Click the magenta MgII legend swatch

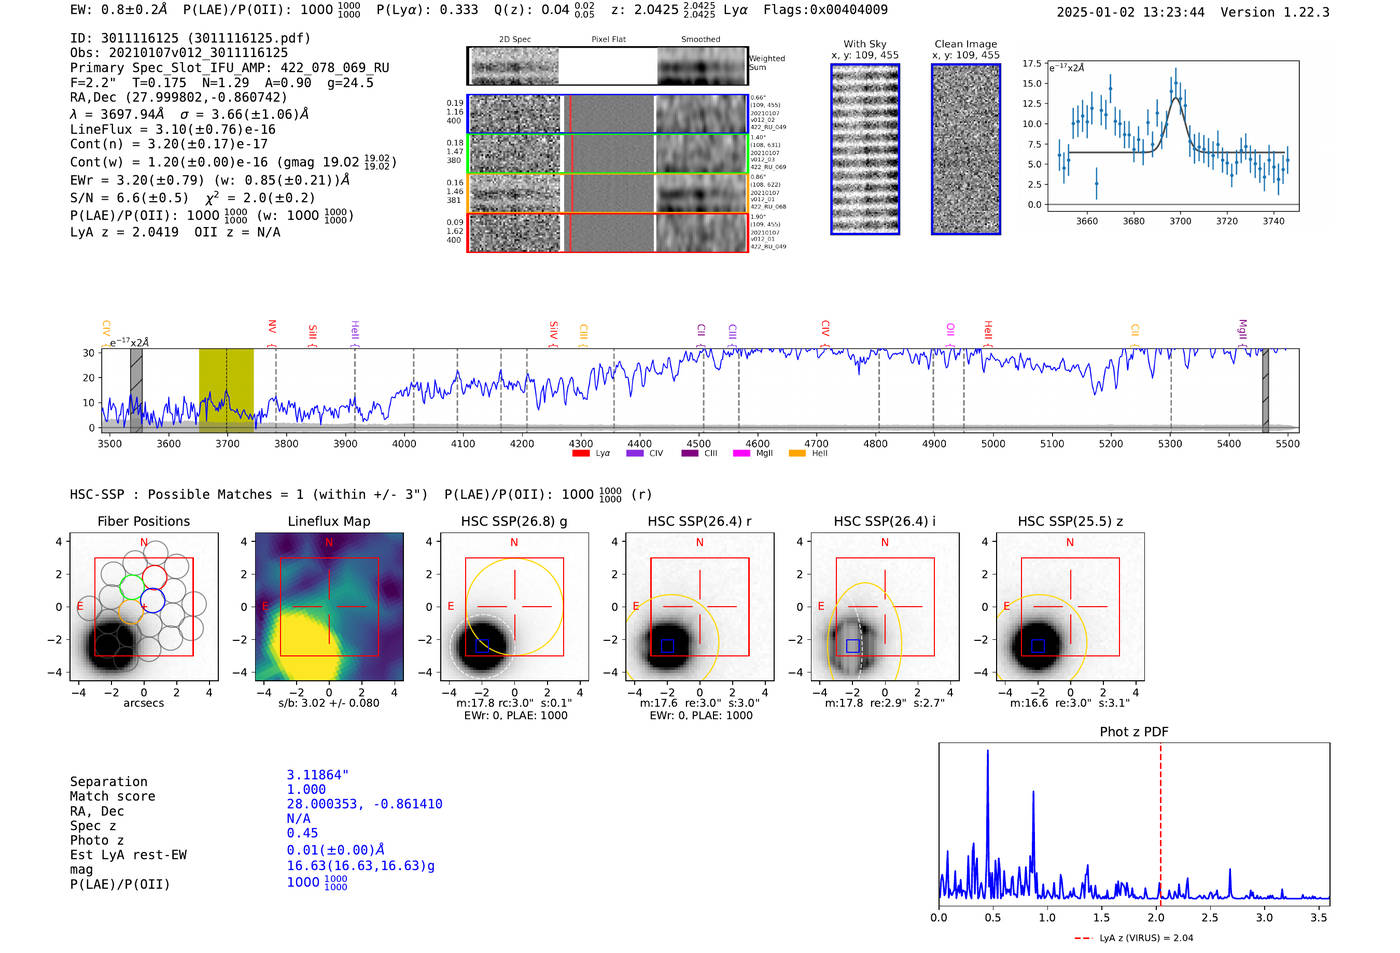point(741,453)
